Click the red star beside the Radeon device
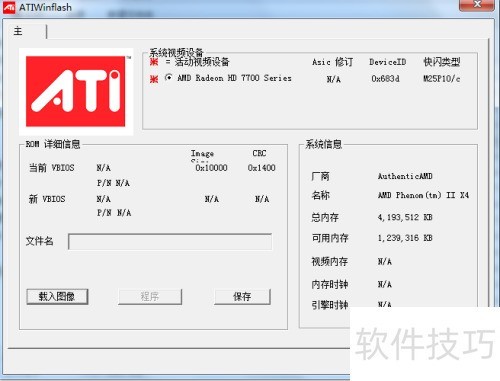500x381 pixels. 154,79
